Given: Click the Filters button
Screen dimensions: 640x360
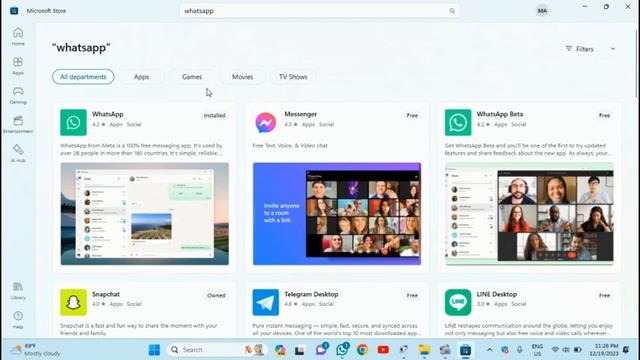Looking at the screenshot, I should [x=580, y=49].
